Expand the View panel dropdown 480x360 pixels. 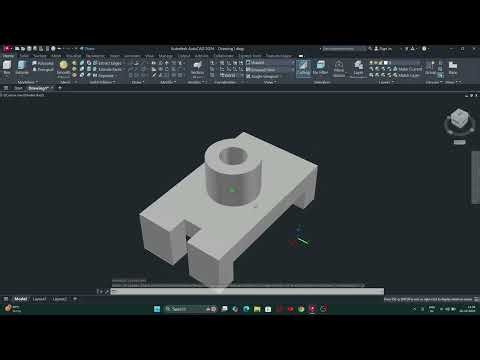click(270, 82)
